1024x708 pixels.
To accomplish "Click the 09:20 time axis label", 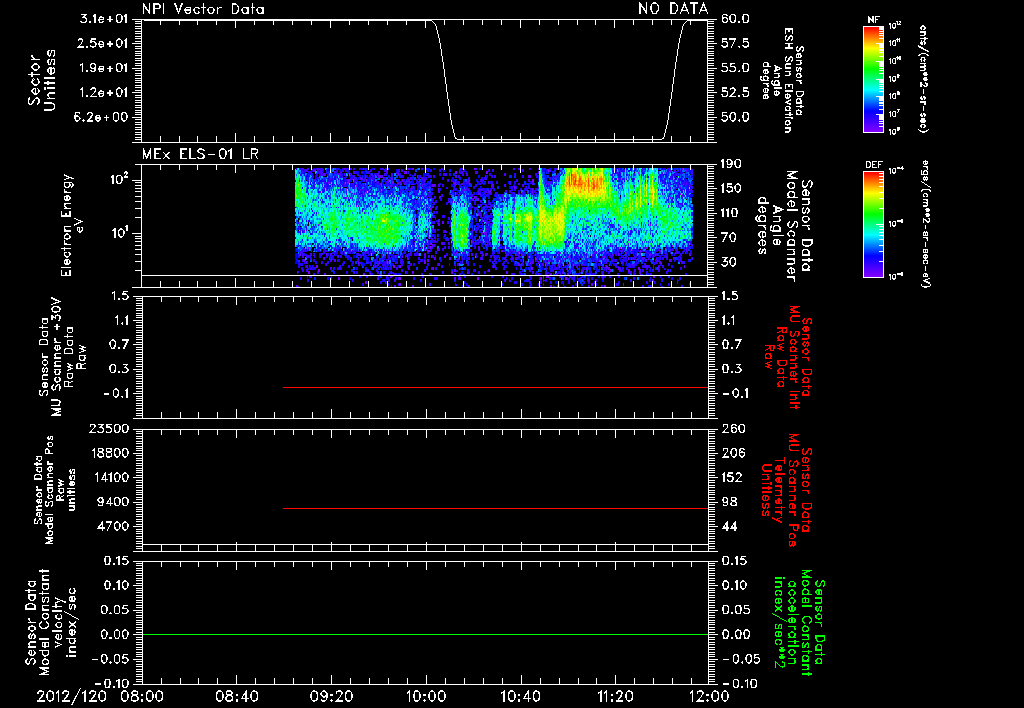I will click(x=331, y=696).
